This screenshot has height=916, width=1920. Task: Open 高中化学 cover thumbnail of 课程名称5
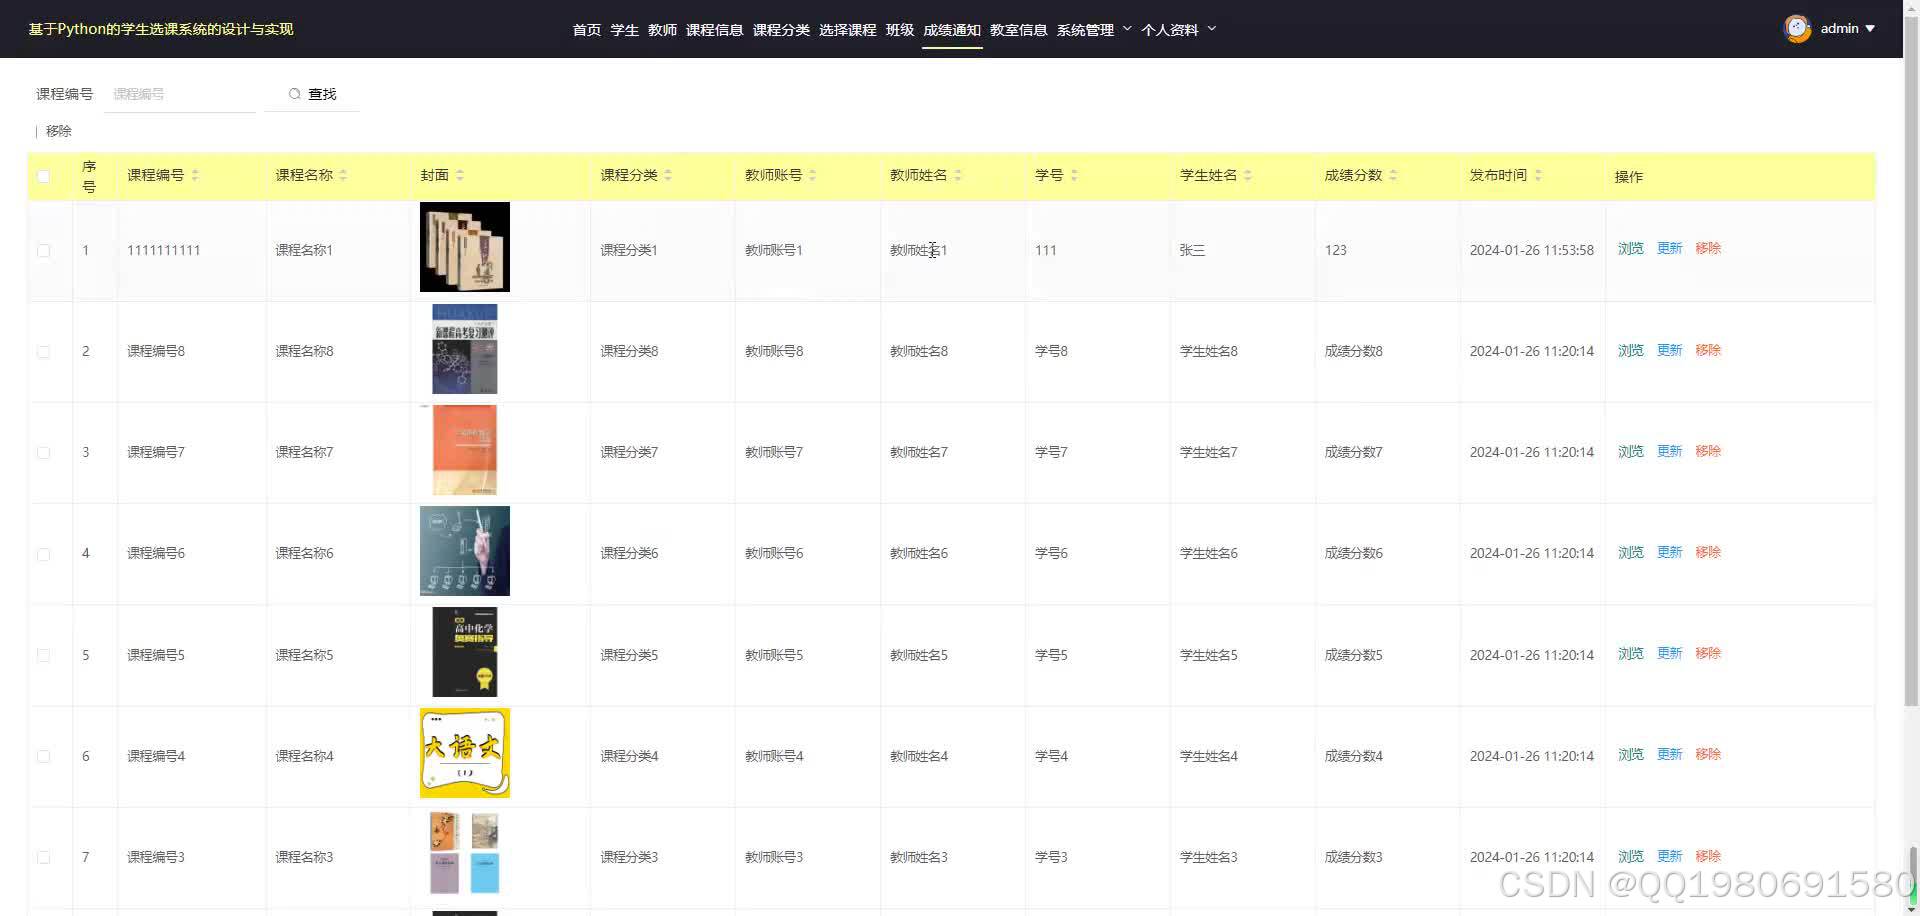tap(465, 652)
